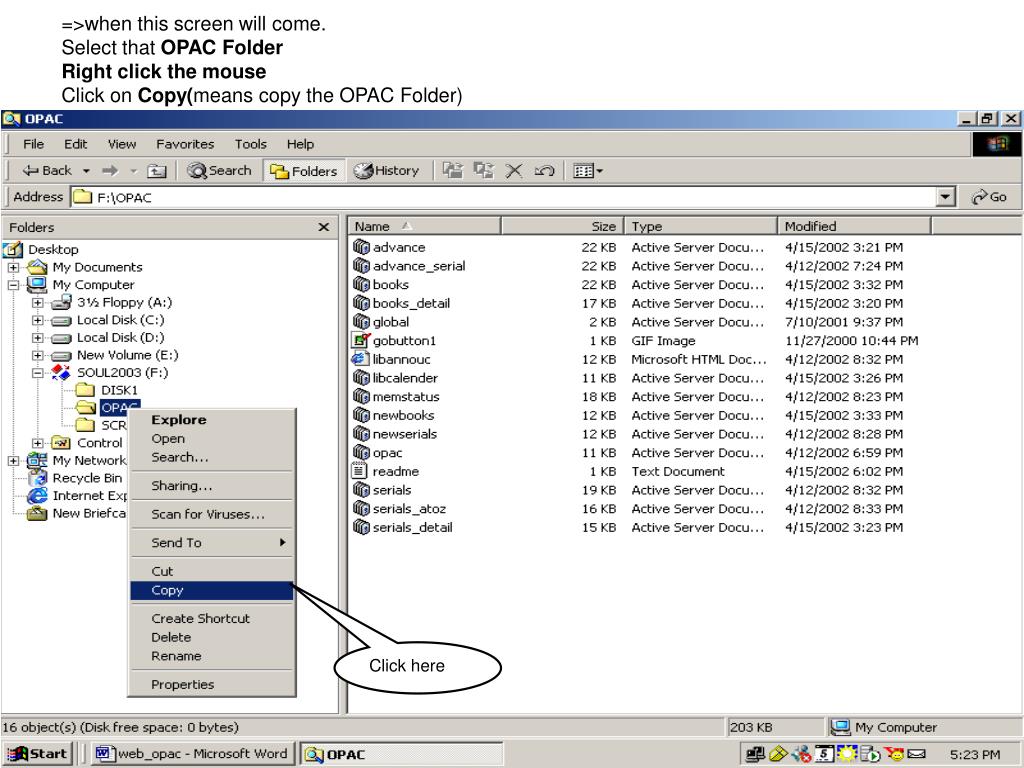Open the Forward button history dropdown arrow
1024x768 pixels.
(134, 171)
